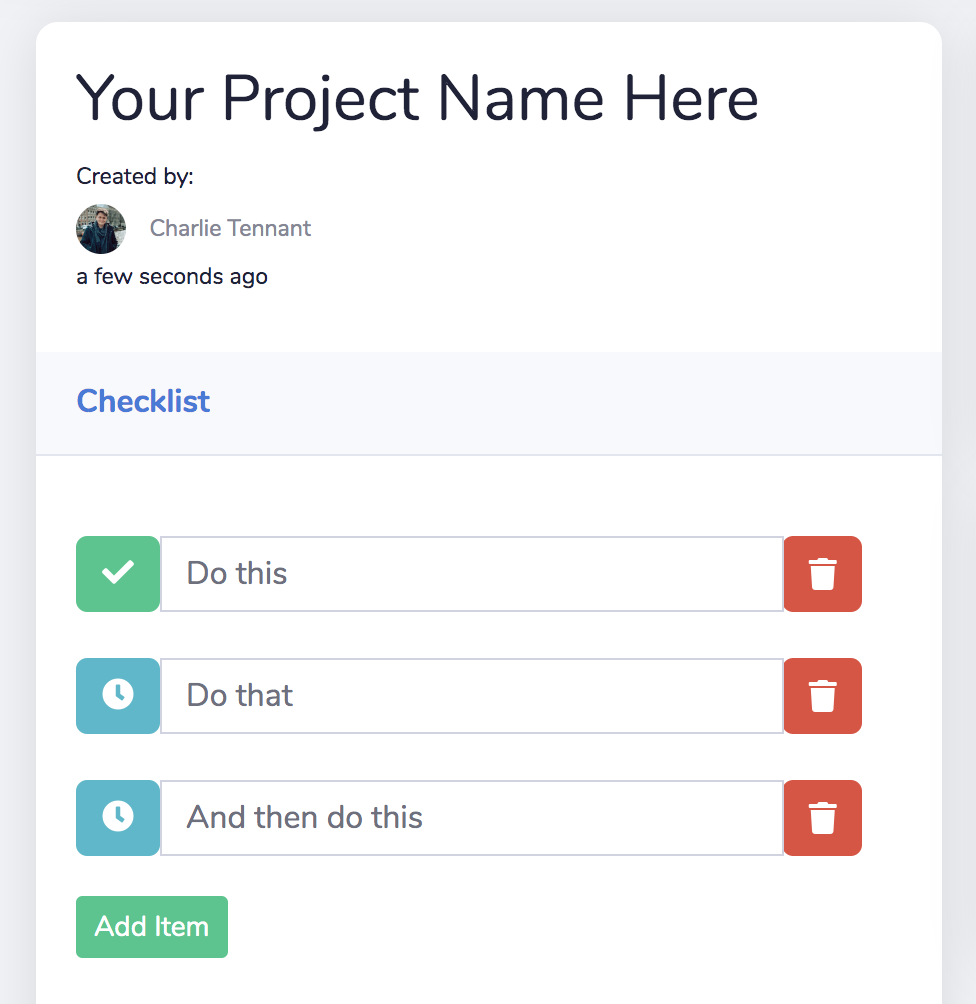Select the Checklist section header
Image resolution: width=976 pixels, height=1004 pixels.
[143, 401]
